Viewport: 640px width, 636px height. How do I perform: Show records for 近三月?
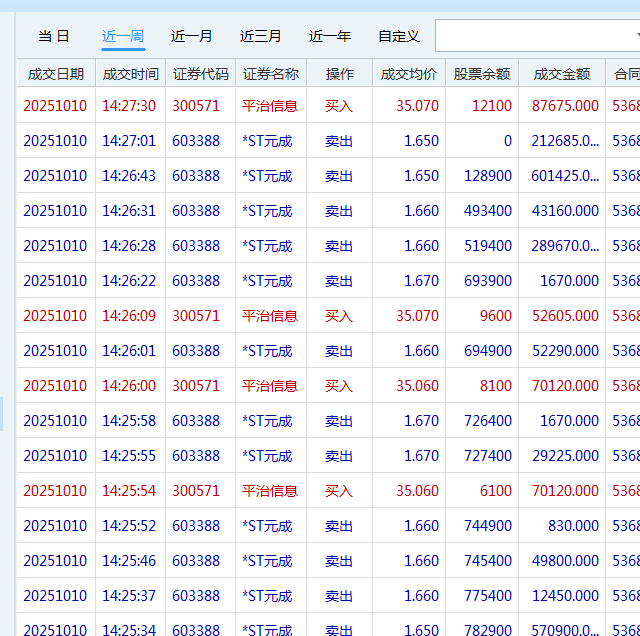point(261,36)
